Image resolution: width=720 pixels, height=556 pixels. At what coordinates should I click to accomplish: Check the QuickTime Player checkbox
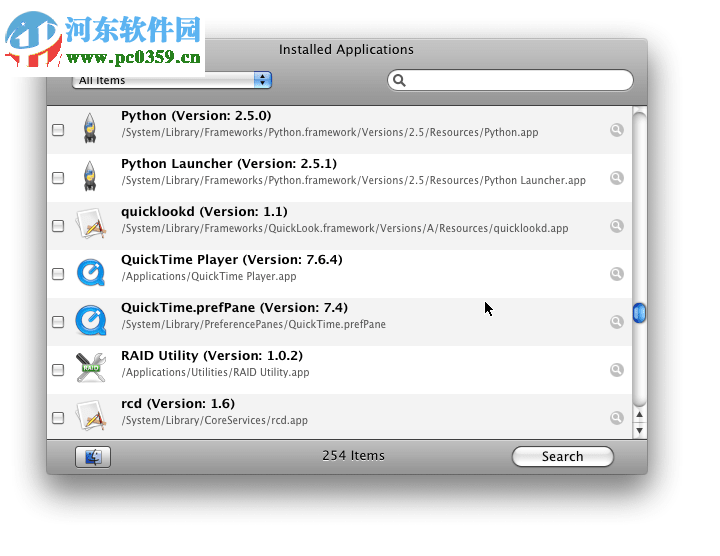[58, 274]
